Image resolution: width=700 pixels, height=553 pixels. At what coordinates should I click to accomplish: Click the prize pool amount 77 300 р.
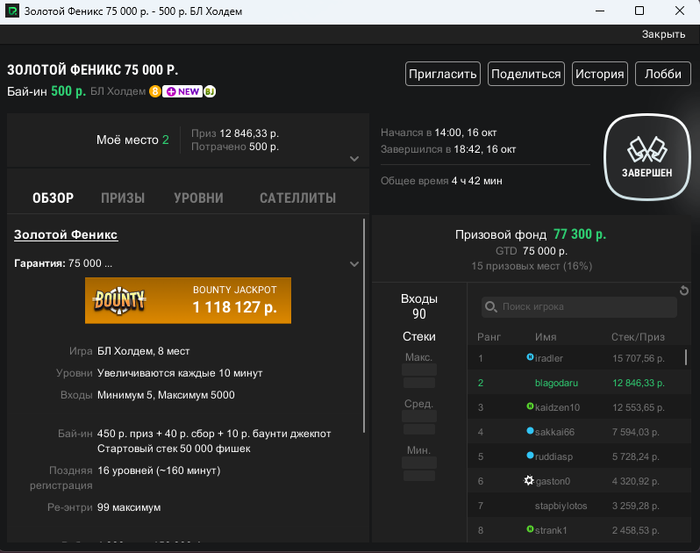(x=580, y=234)
